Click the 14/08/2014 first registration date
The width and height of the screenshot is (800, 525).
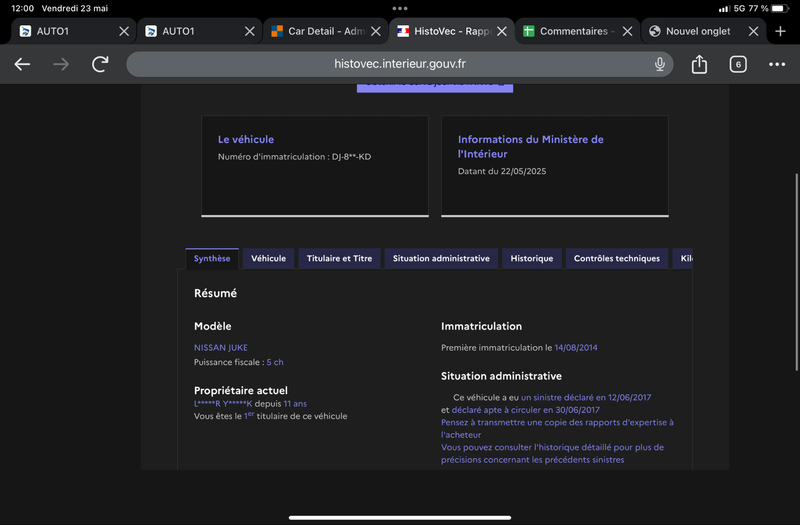click(x=576, y=347)
